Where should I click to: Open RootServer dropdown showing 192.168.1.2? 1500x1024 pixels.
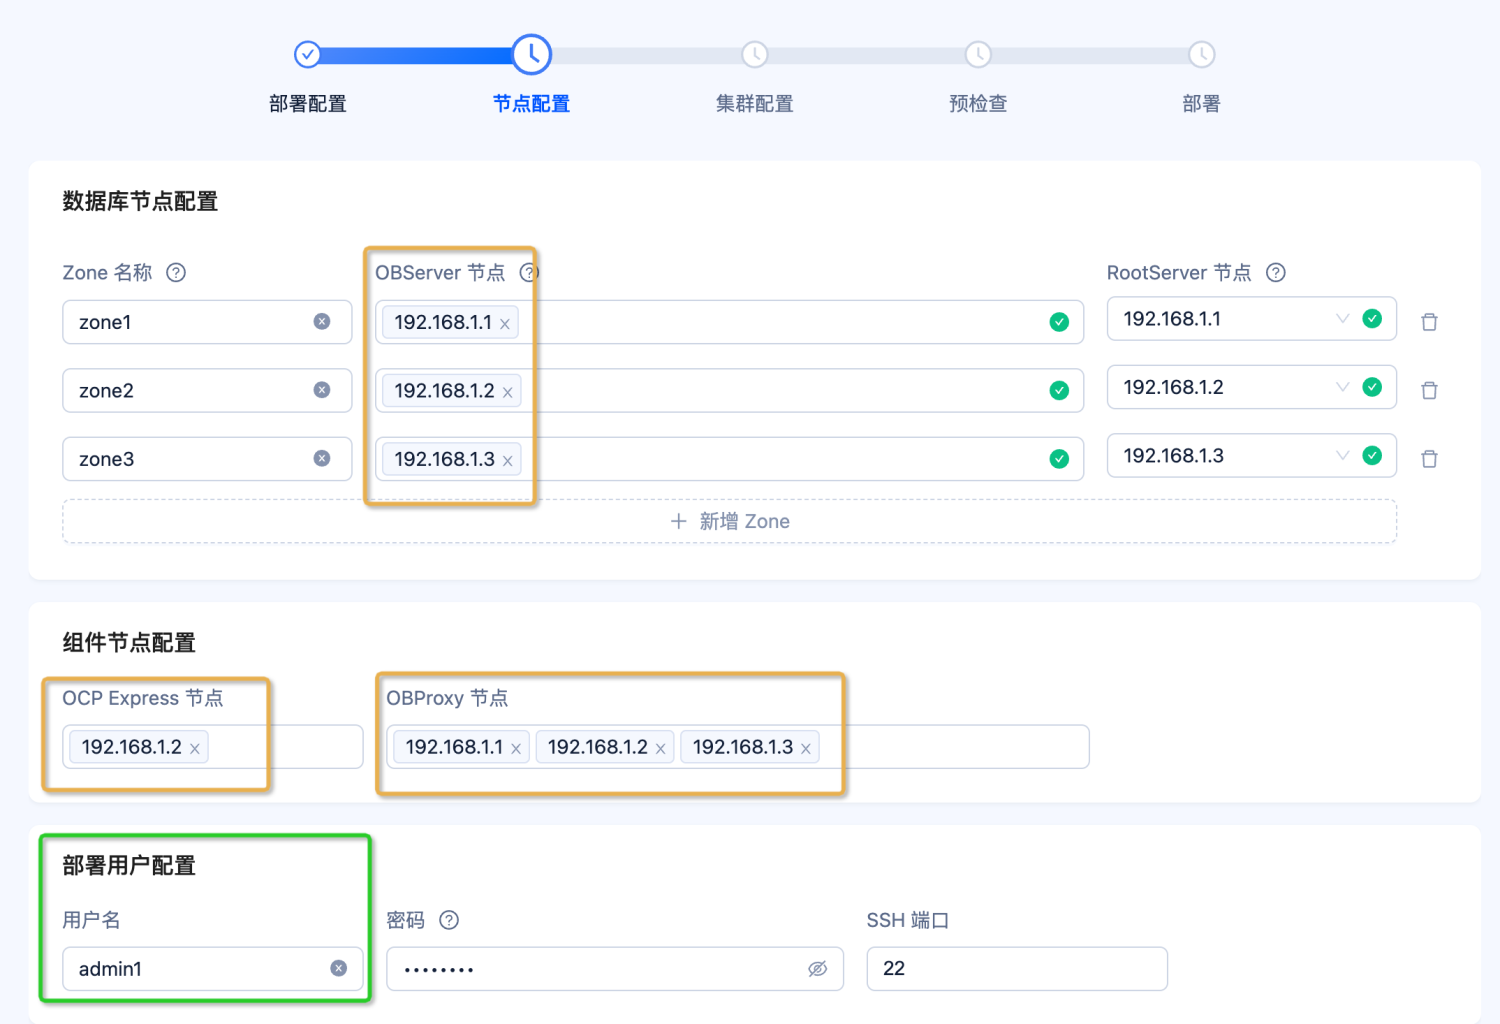click(x=1251, y=387)
